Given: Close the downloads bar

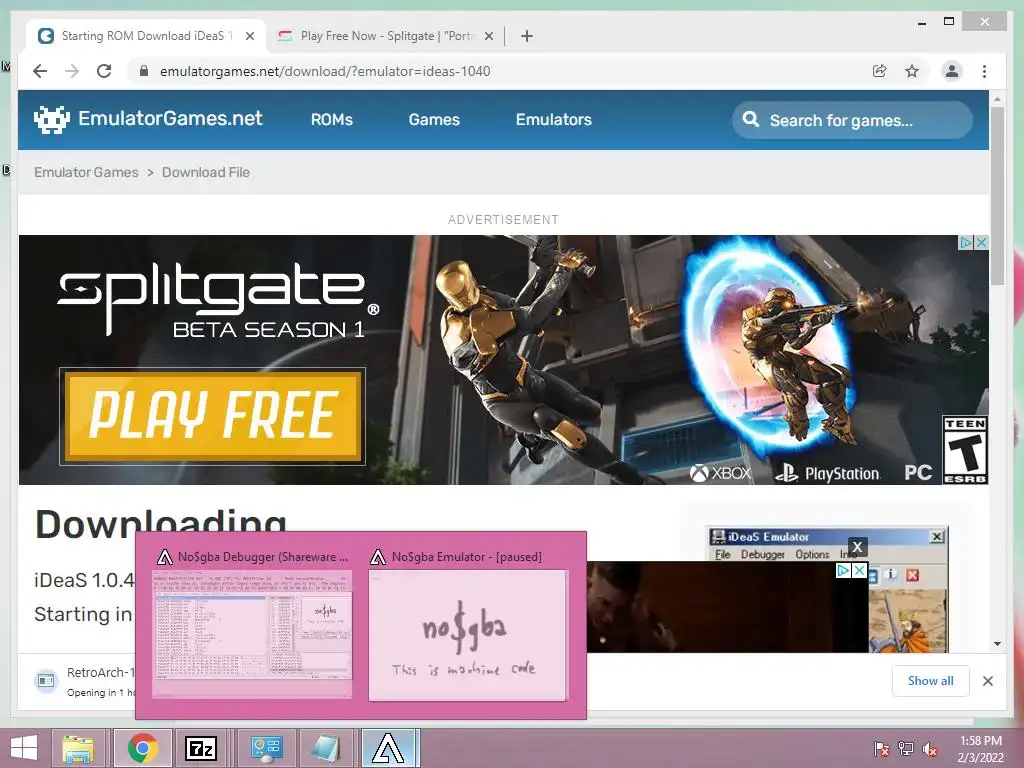Looking at the screenshot, I should (987, 681).
